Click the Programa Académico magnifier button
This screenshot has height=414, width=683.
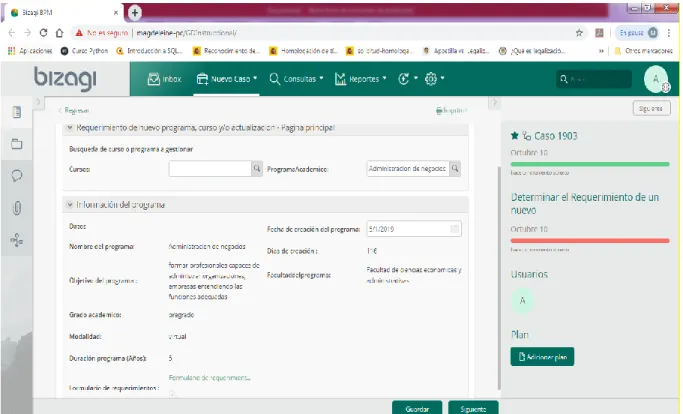tap(455, 169)
